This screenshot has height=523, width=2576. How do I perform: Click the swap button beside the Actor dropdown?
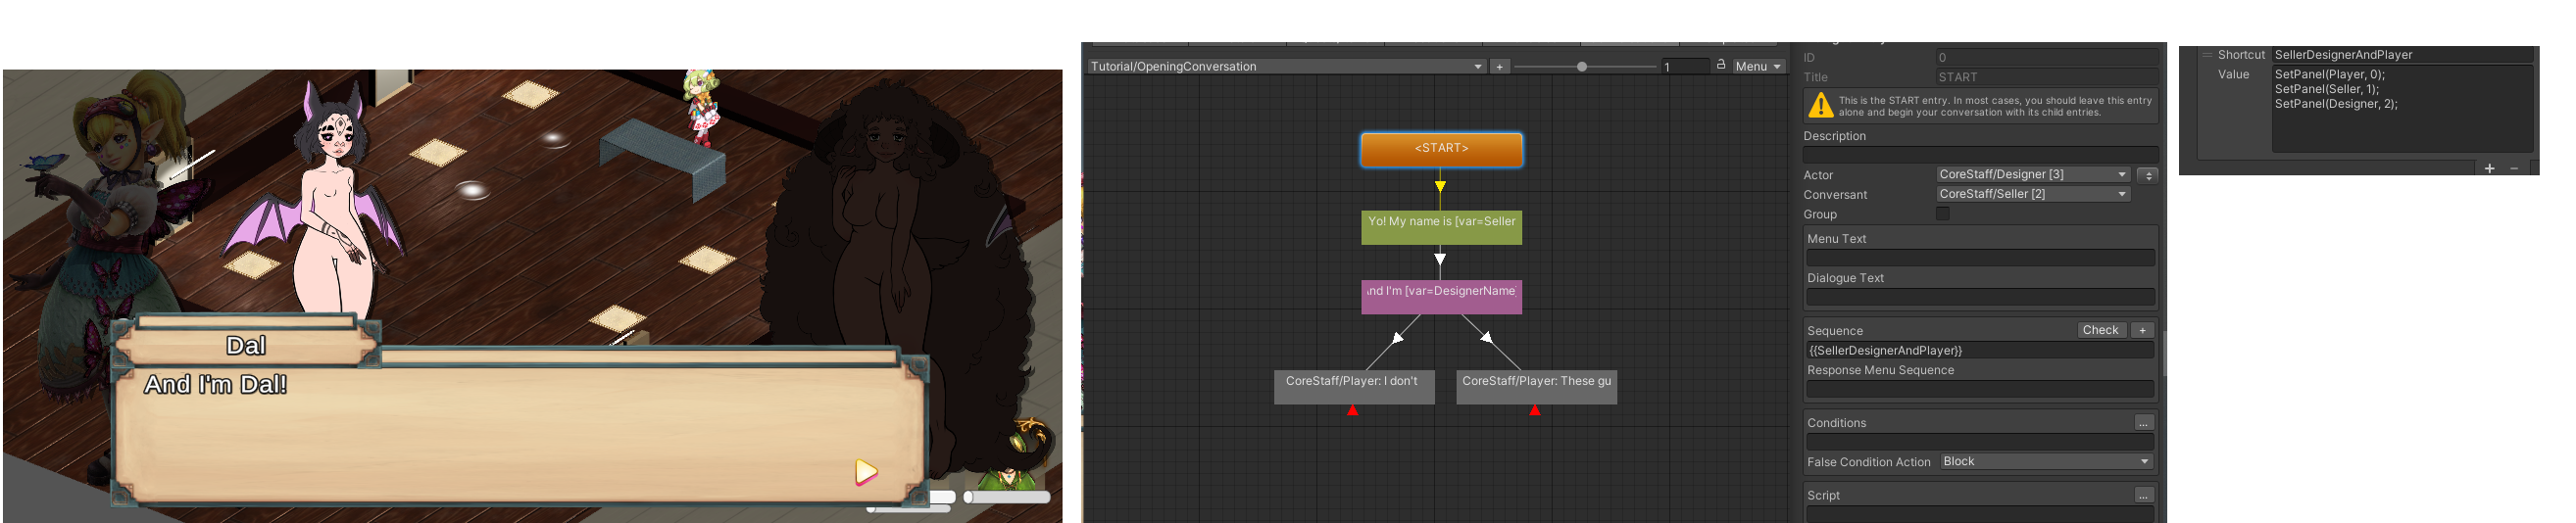(x=2147, y=175)
